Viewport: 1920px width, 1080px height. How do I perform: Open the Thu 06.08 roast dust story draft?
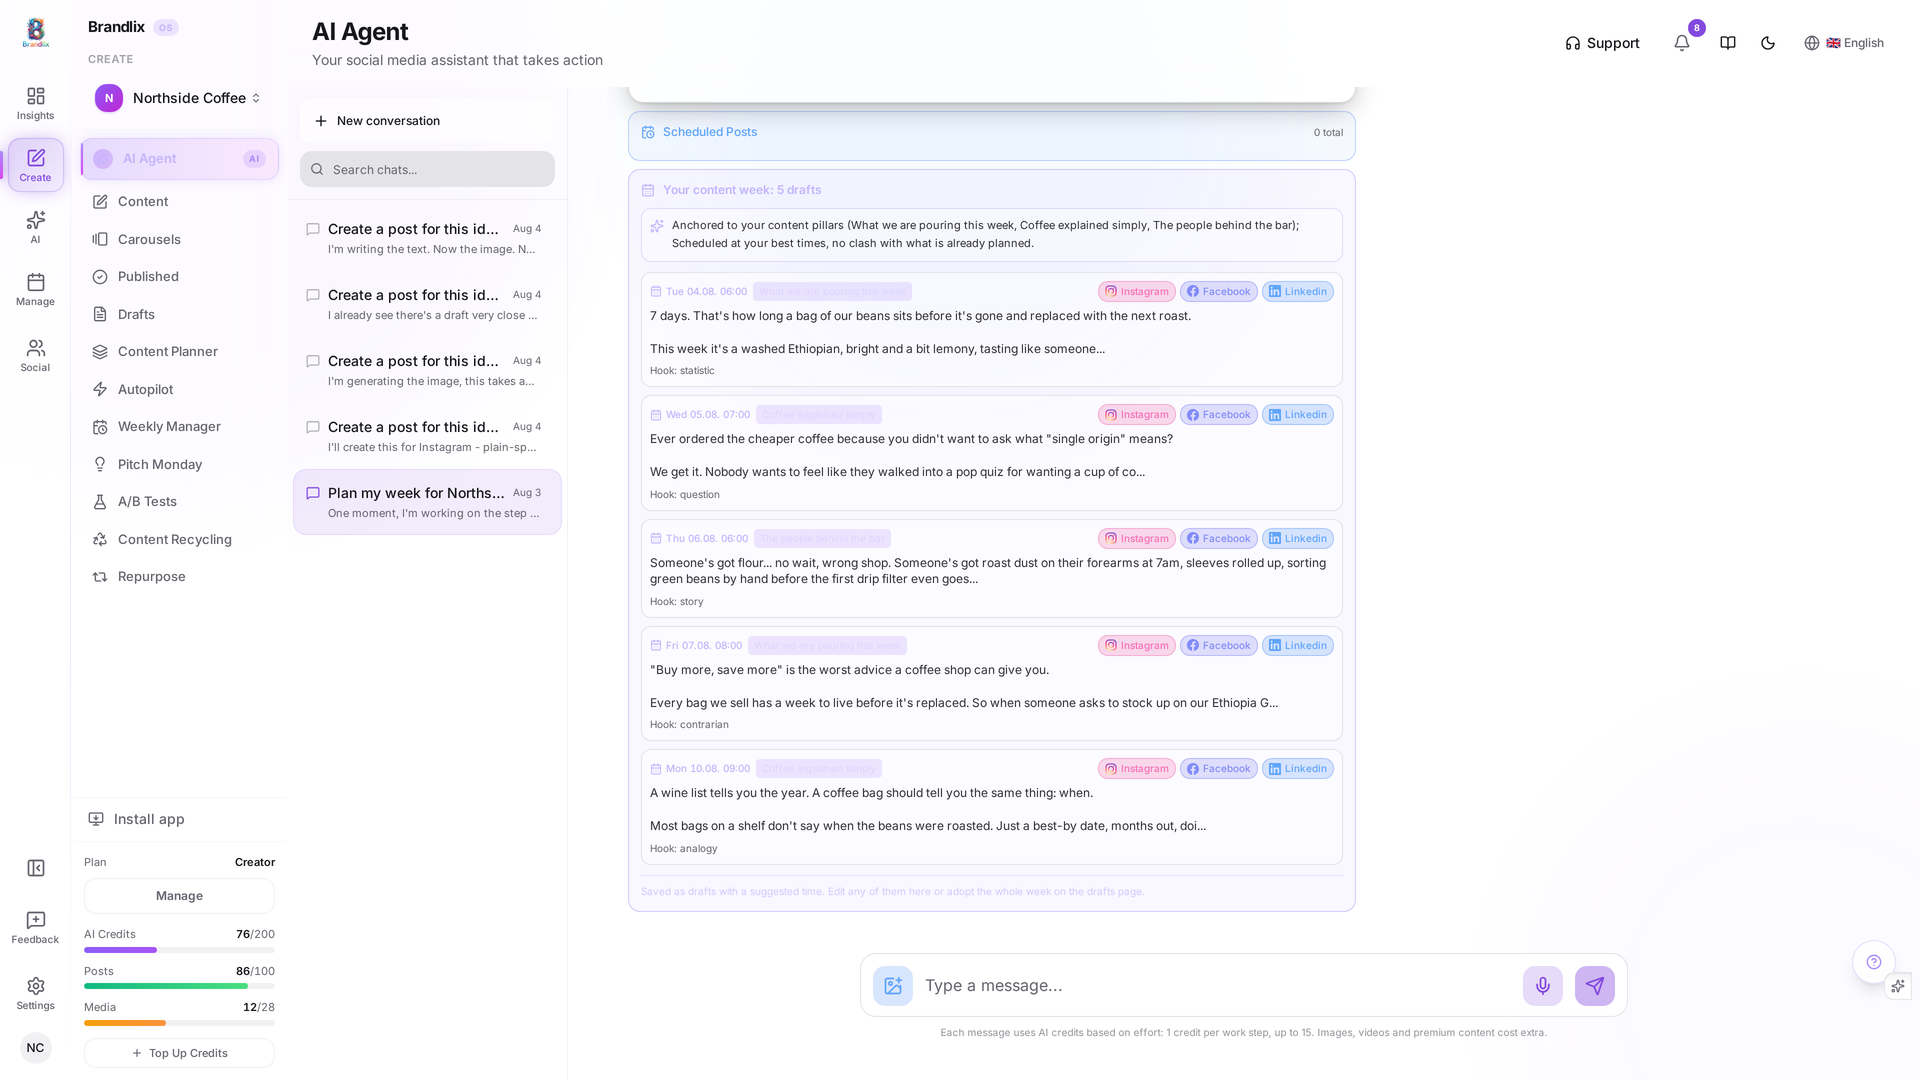pyautogui.click(x=991, y=568)
